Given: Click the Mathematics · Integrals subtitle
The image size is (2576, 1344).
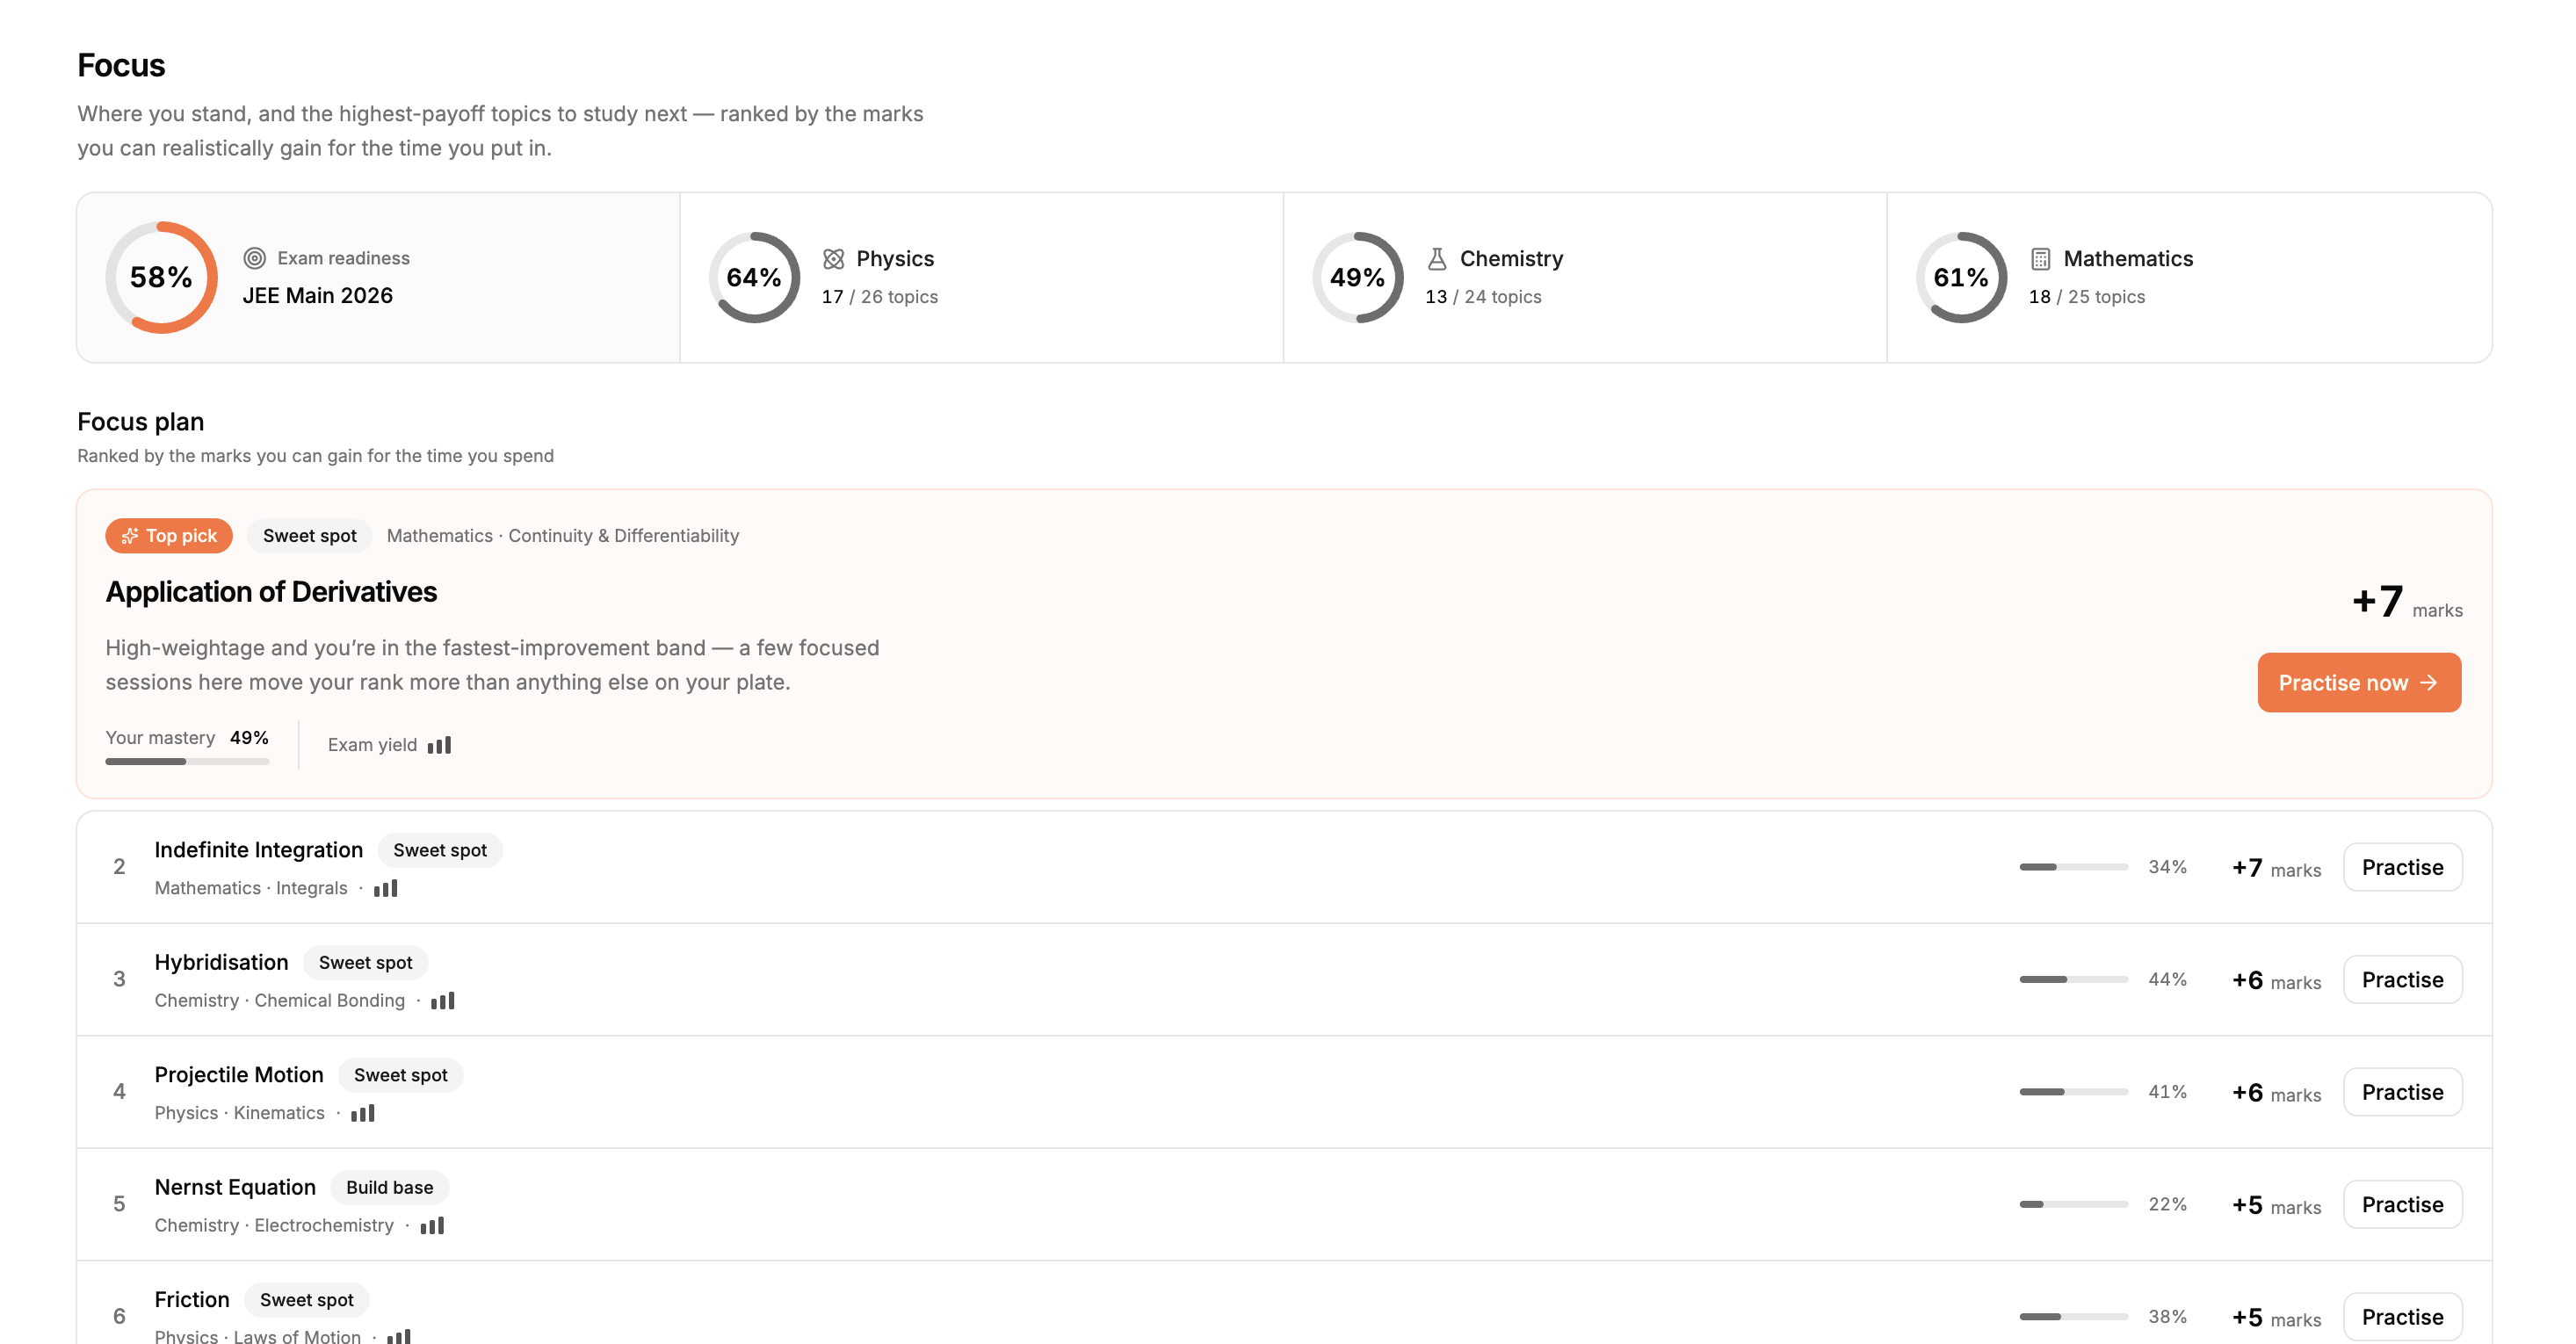Looking at the screenshot, I should point(251,888).
